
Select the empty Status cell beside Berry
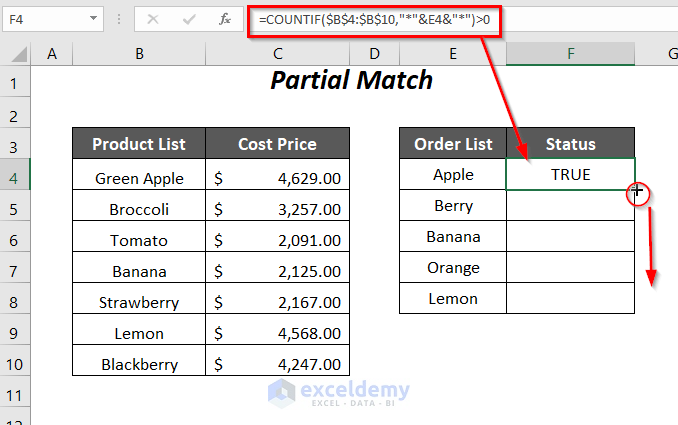point(570,206)
